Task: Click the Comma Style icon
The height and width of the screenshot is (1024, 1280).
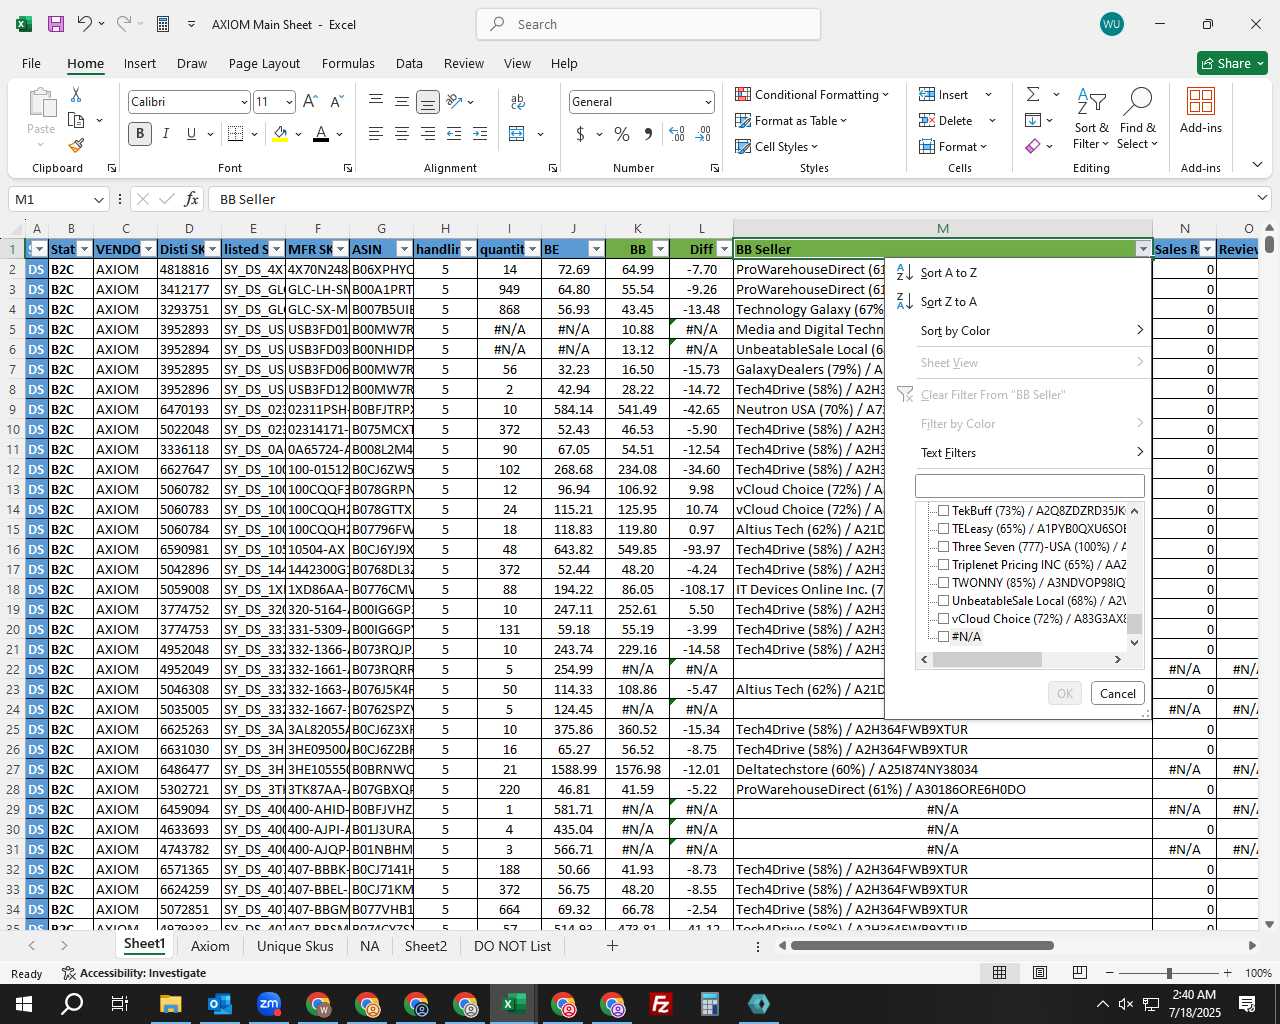Action: coord(648,133)
